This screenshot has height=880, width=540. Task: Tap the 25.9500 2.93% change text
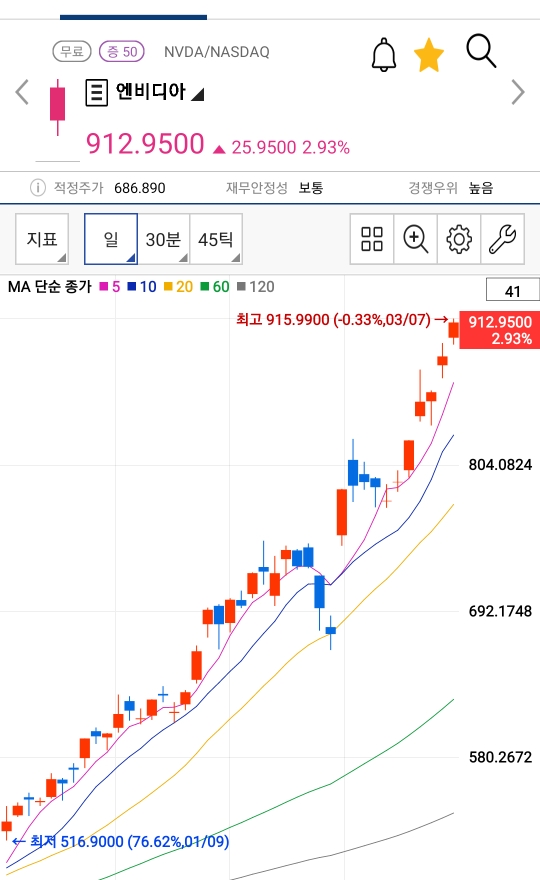(x=290, y=147)
